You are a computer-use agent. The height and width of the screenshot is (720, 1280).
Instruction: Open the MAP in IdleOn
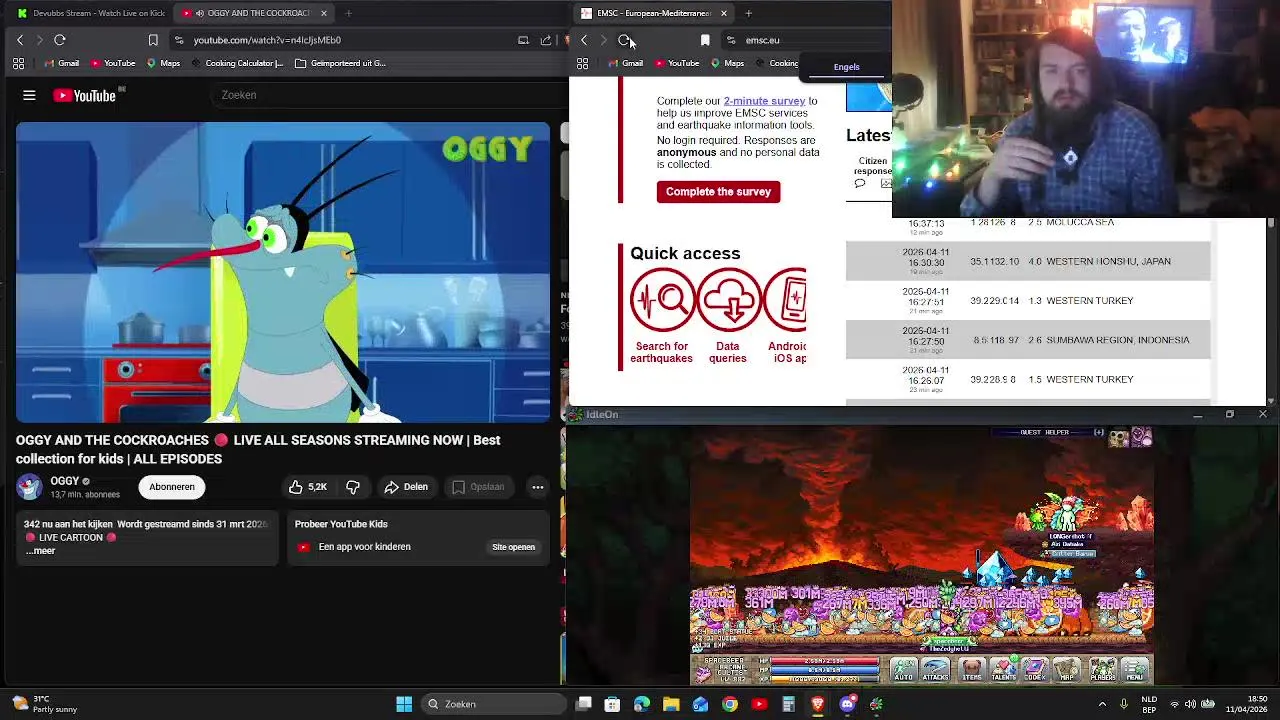[x=1067, y=669]
